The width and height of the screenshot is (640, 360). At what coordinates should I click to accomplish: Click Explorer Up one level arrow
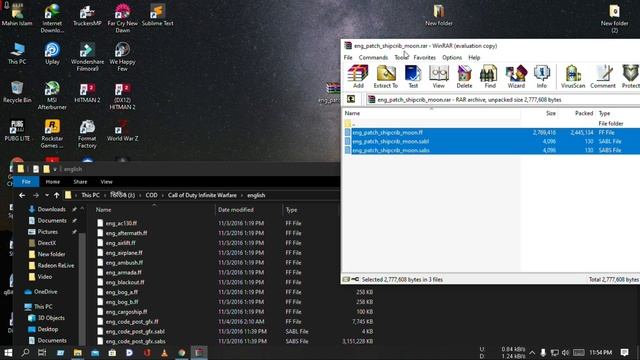[x=56, y=196]
